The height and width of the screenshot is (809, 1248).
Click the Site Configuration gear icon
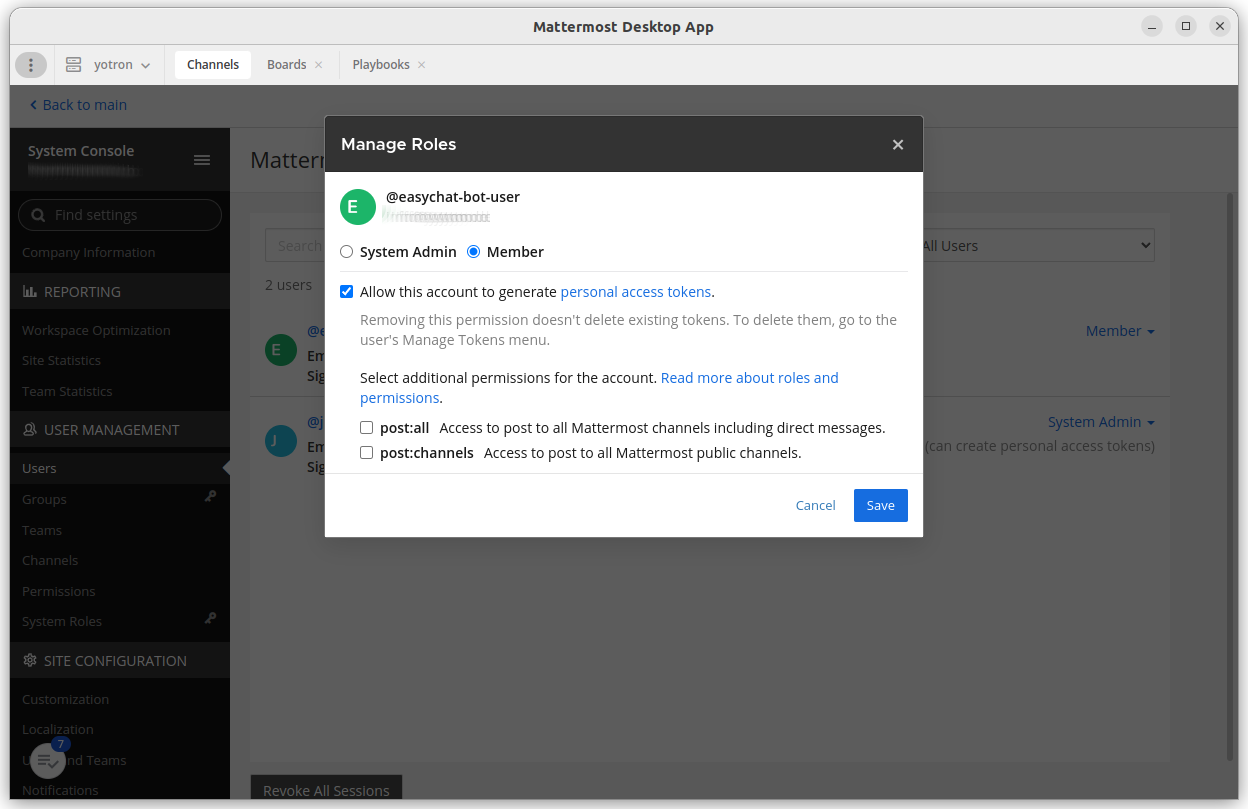(30, 661)
